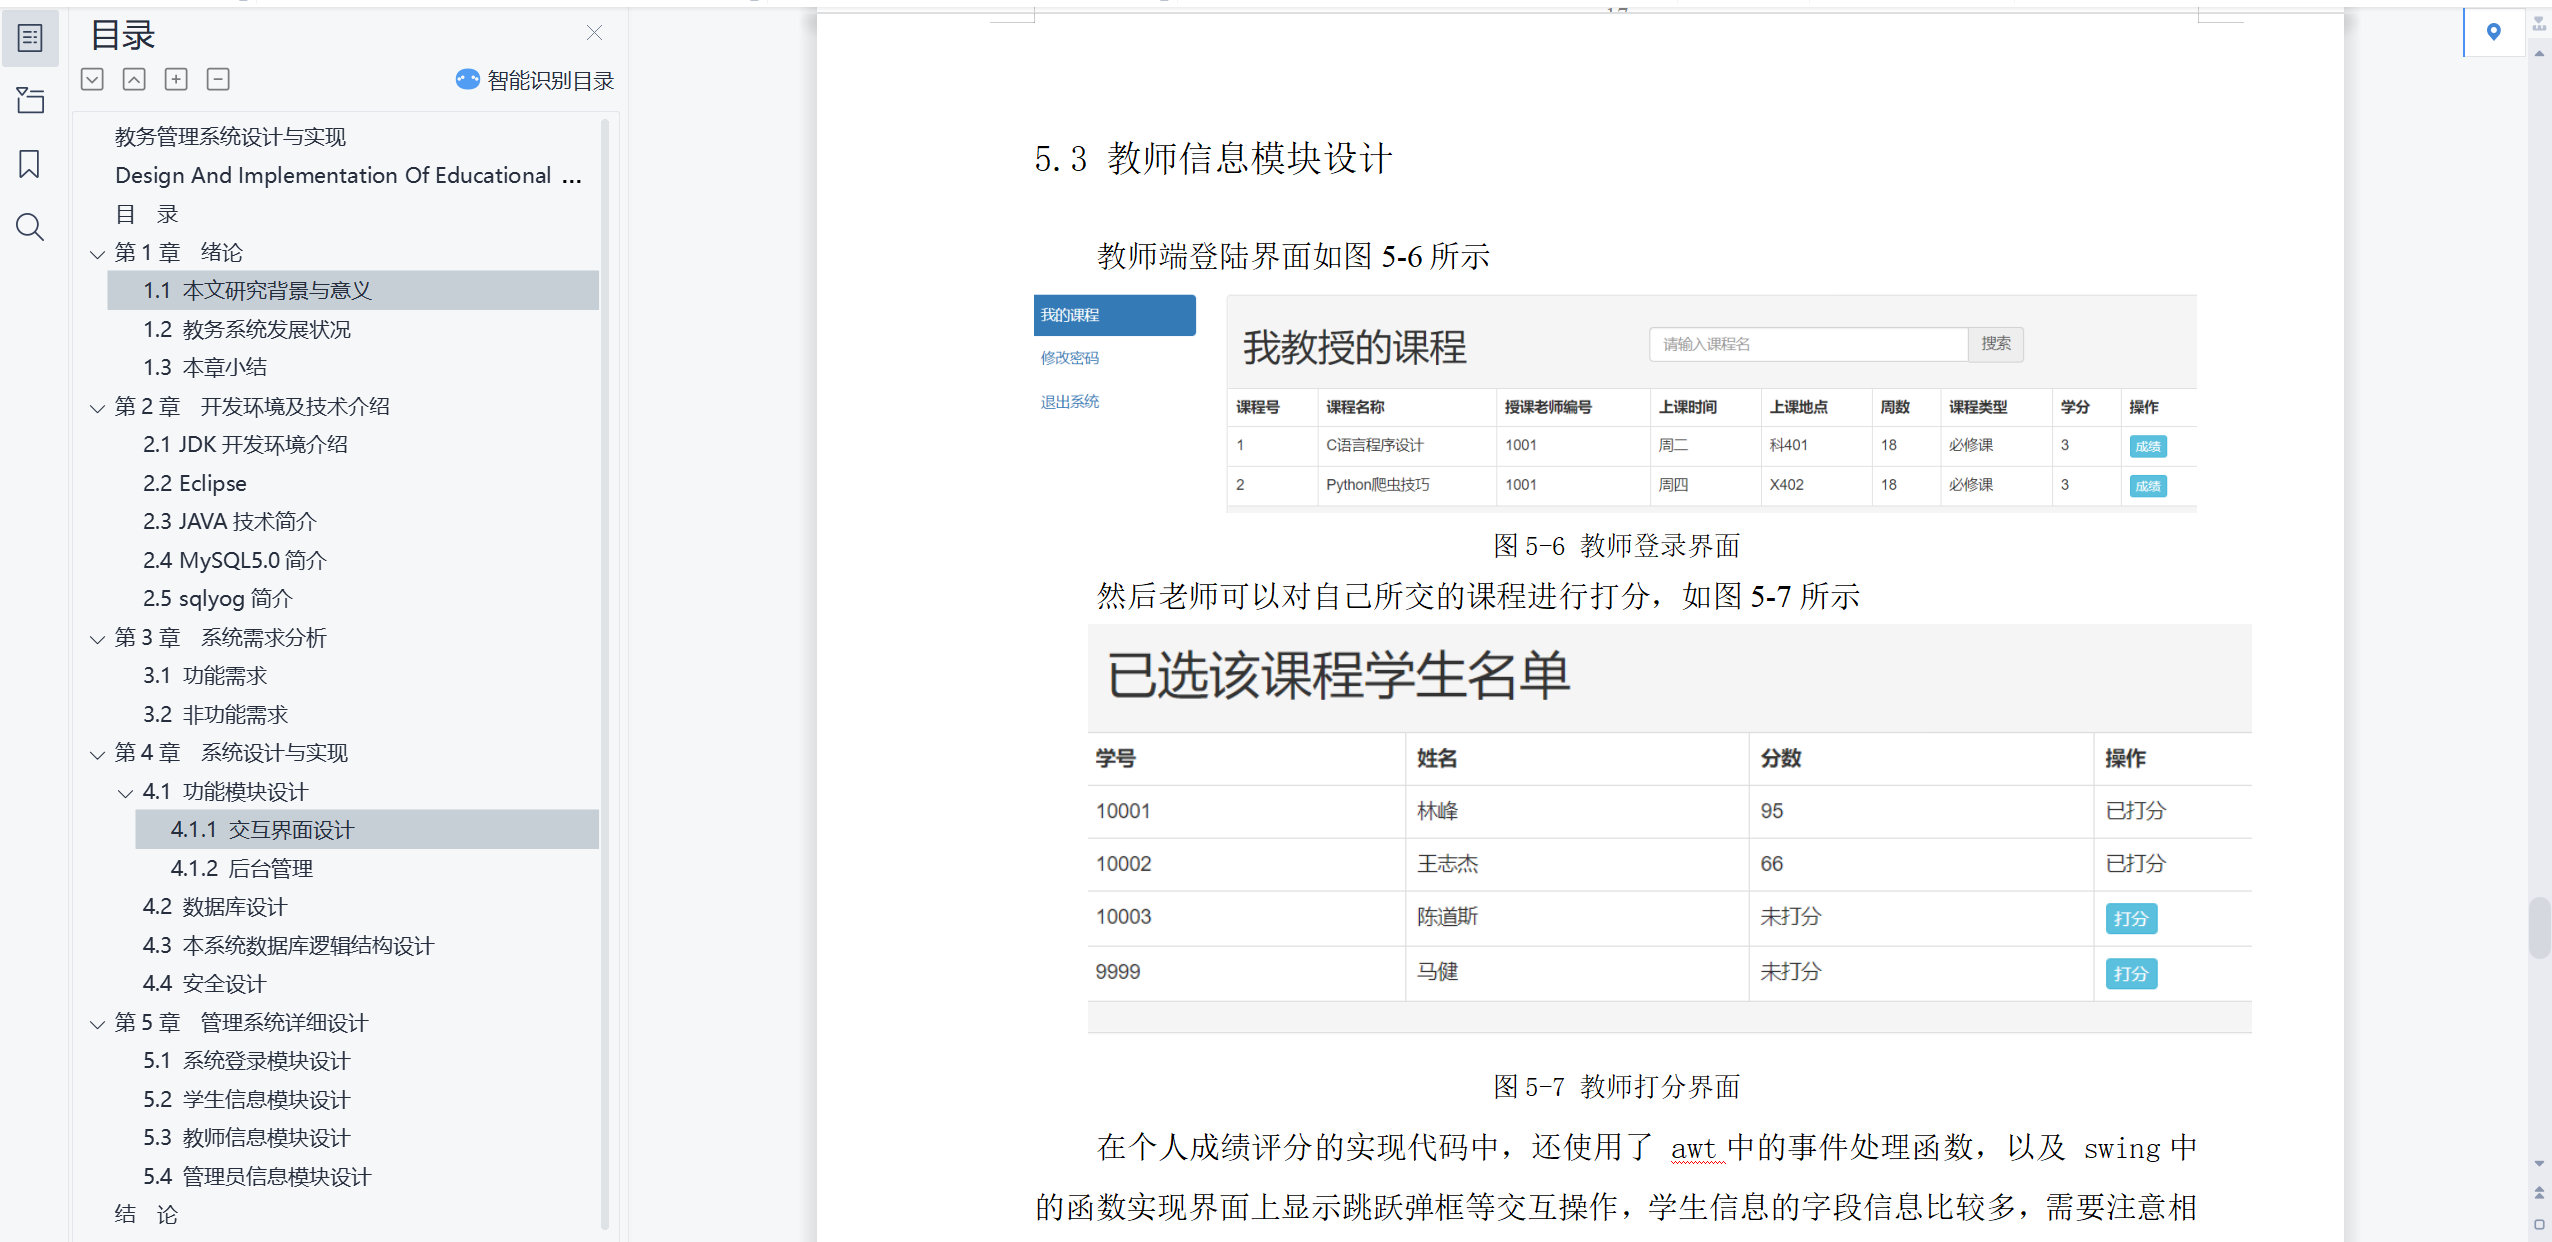Click the expand-all headings plus icon
Viewport: 2552px width, 1242px height.
(176, 79)
